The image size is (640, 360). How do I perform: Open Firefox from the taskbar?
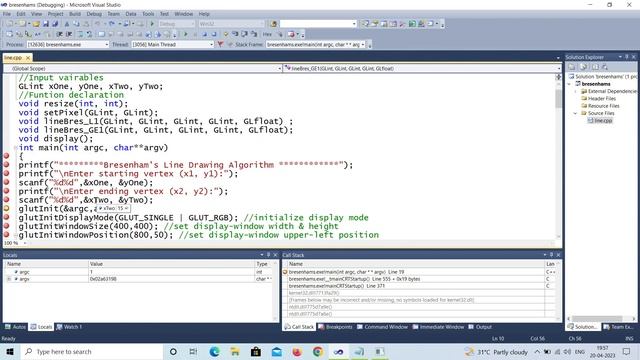297,351
